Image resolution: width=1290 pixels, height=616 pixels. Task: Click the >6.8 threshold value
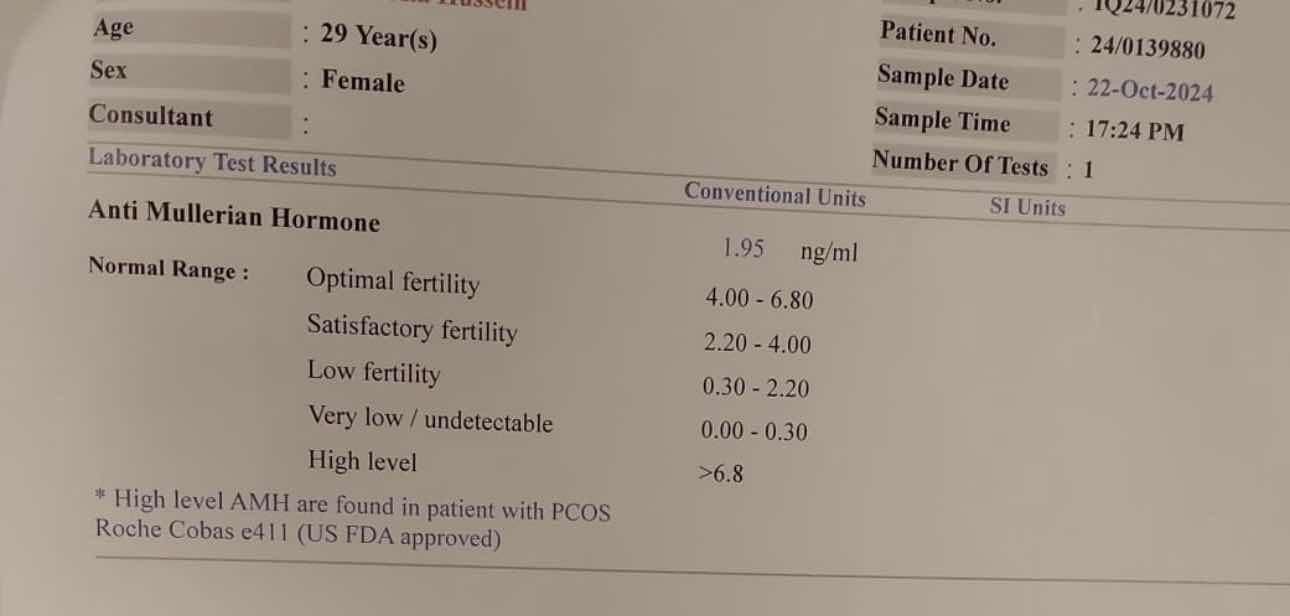[x=721, y=474]
